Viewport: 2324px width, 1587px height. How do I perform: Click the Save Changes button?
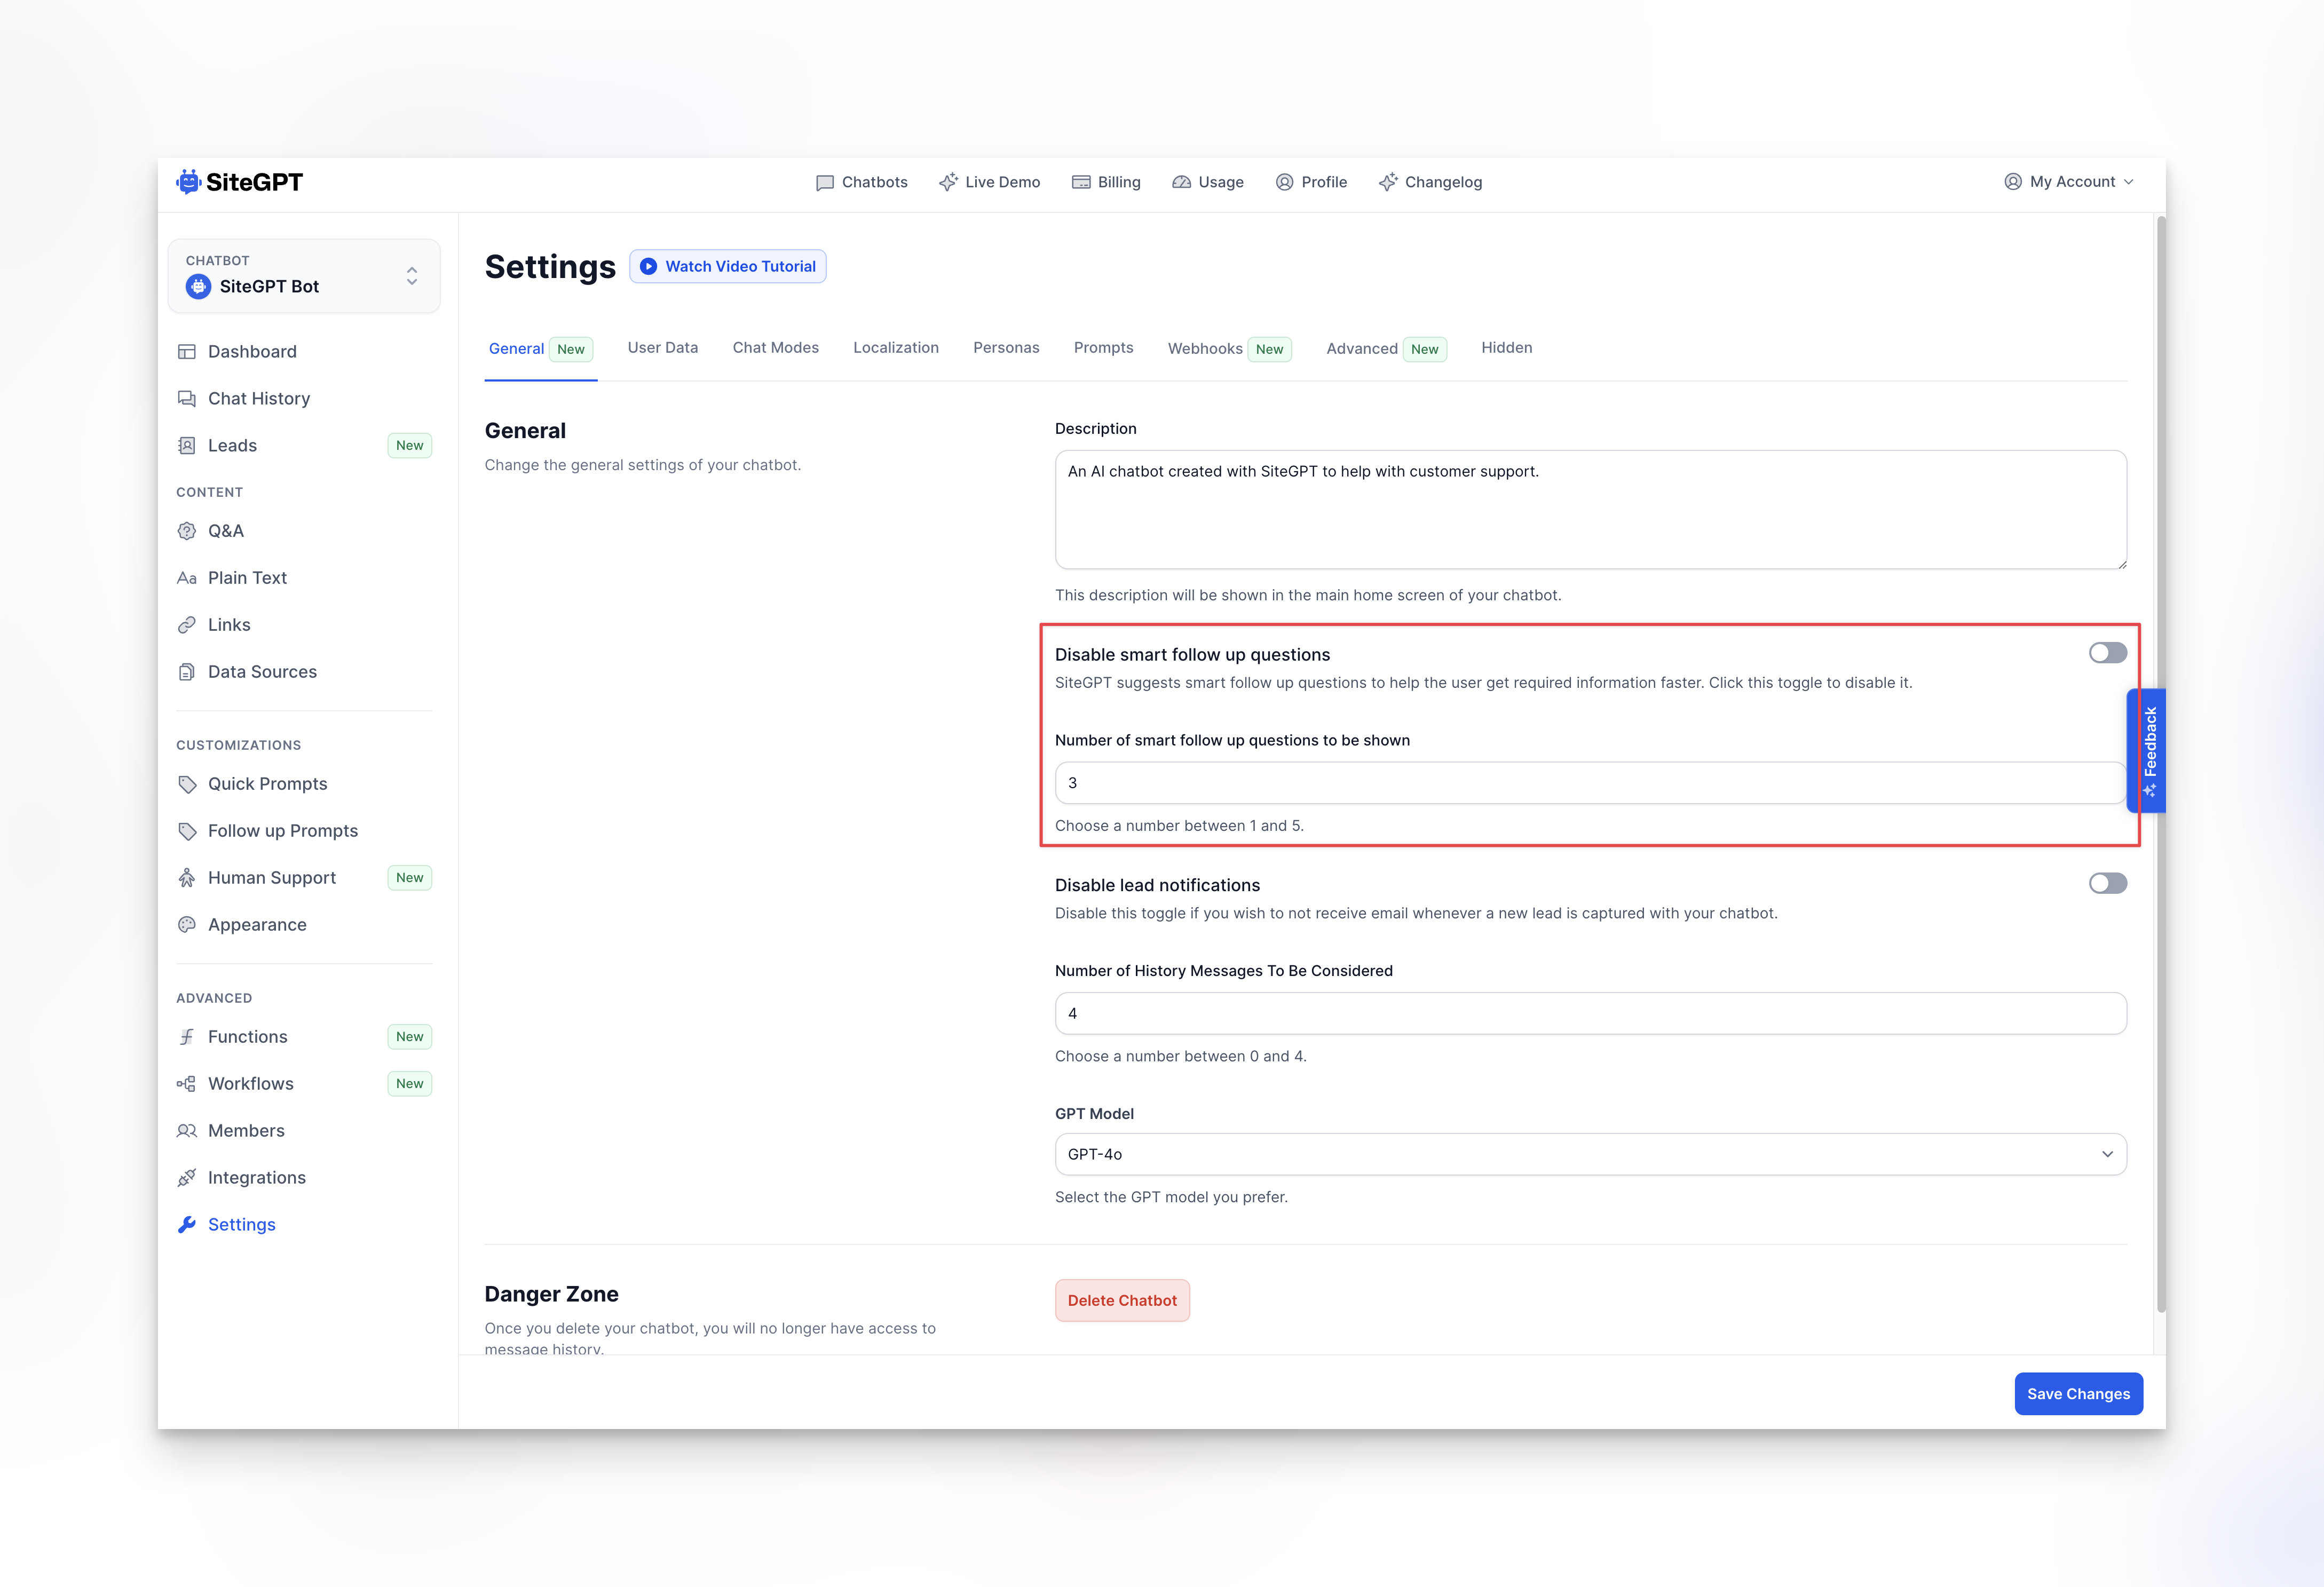[2078, 1394]
